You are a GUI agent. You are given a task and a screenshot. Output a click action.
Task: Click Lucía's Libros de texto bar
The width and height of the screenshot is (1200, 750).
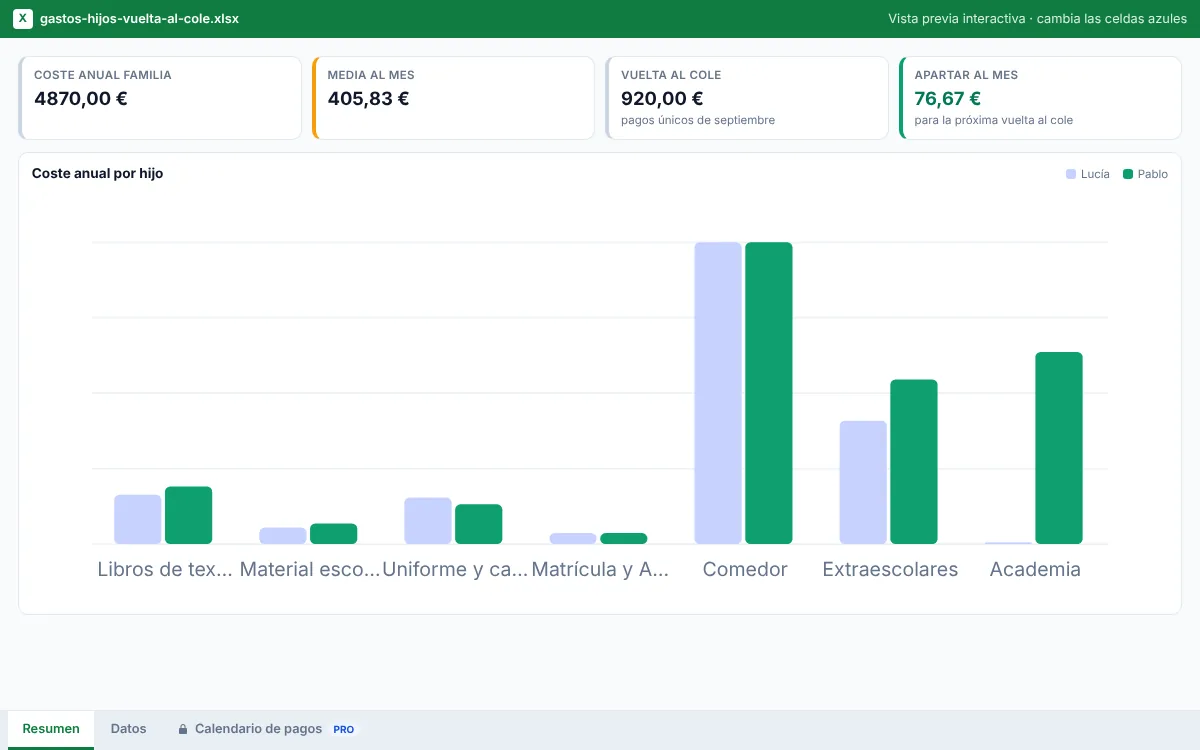tap(137, 519)
